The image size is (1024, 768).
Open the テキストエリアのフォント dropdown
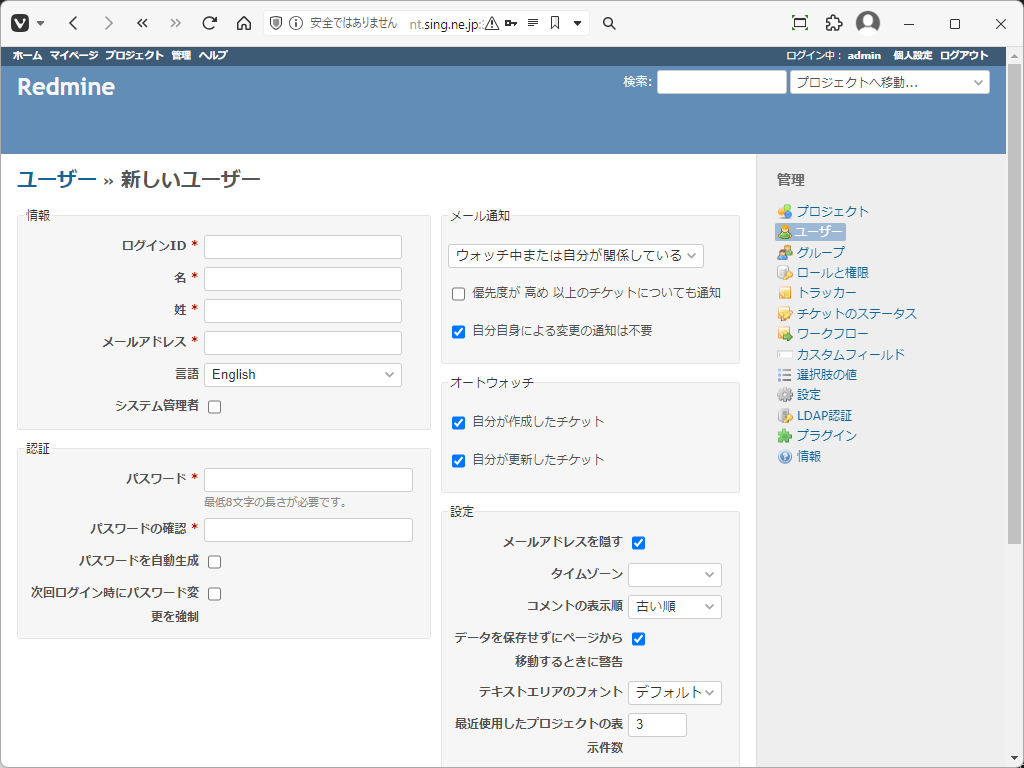click(675, 693)
